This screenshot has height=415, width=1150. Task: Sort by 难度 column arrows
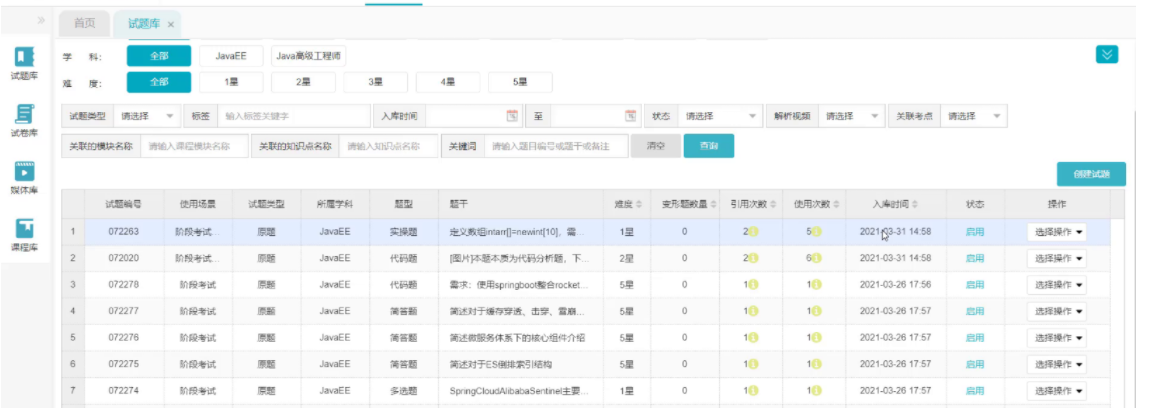click(638, 205)
